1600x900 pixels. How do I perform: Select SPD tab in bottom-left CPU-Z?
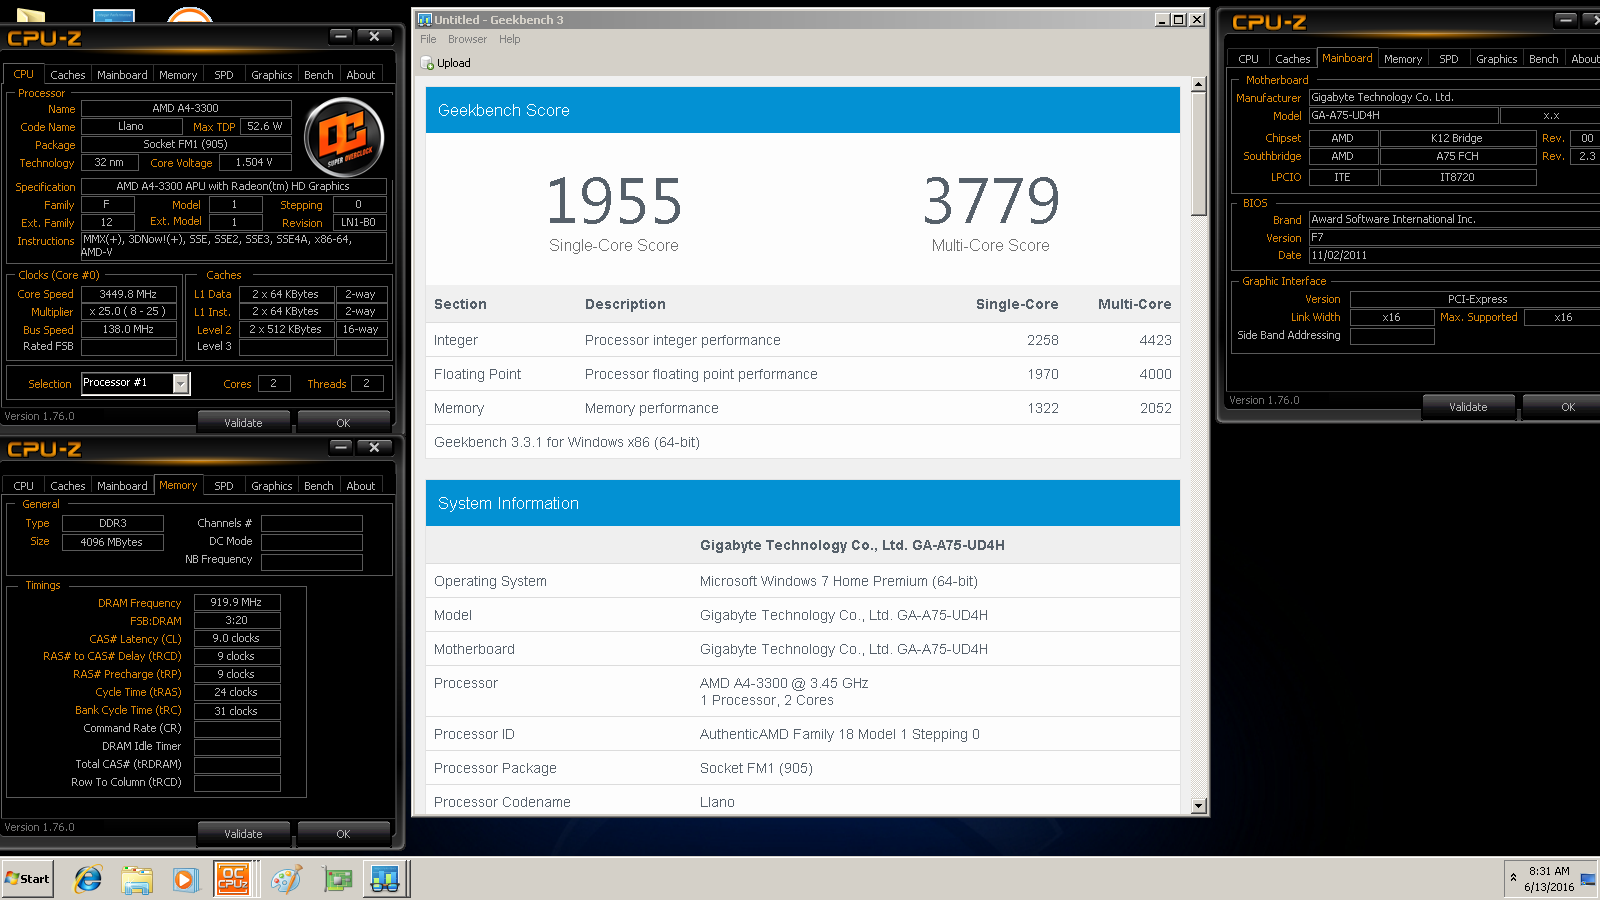click(x=224, y=486)
